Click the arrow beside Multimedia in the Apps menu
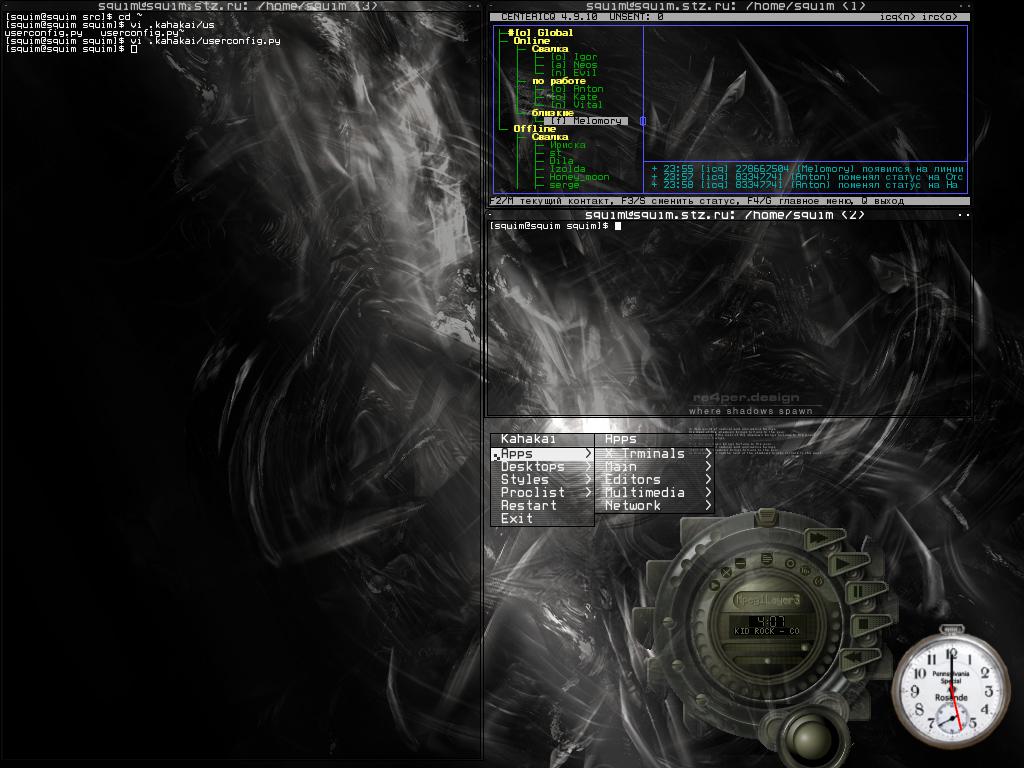 (708, 492)
